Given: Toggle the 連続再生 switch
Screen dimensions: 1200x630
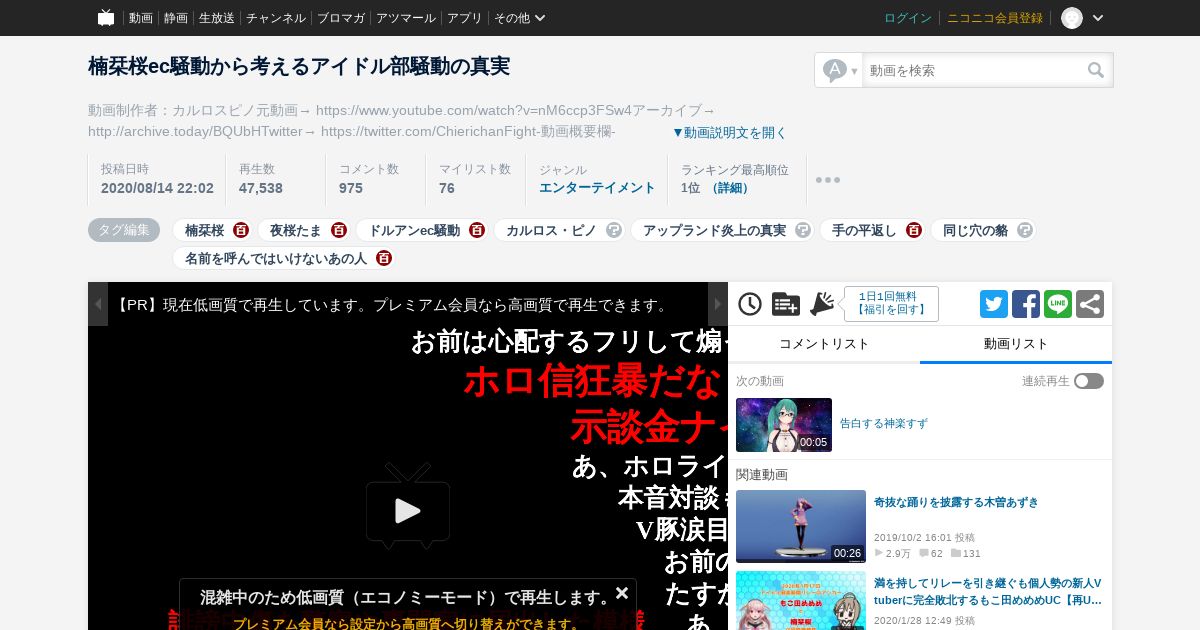Looking at the screenshot, I should point(1089,381).
